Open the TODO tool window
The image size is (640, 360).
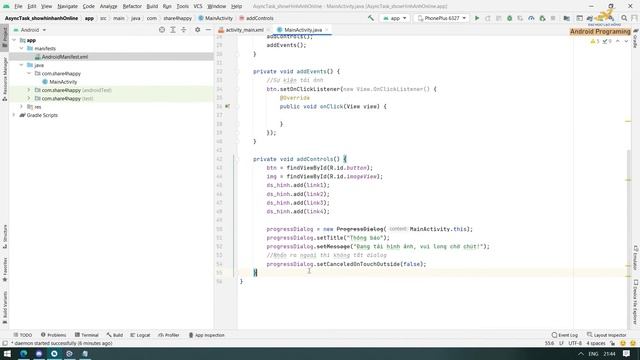pyautogui.click(x=22, y=335)
